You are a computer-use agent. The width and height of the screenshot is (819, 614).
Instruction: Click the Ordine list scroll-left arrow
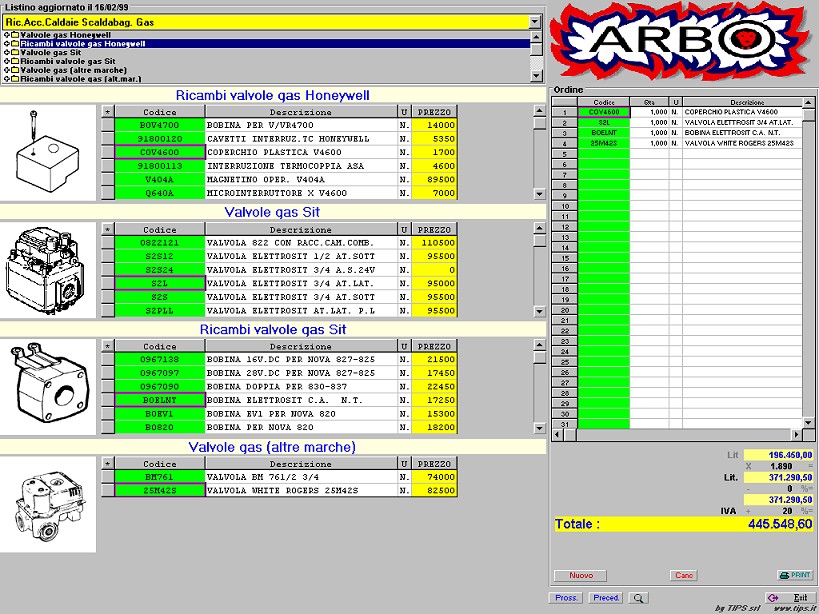557,434
